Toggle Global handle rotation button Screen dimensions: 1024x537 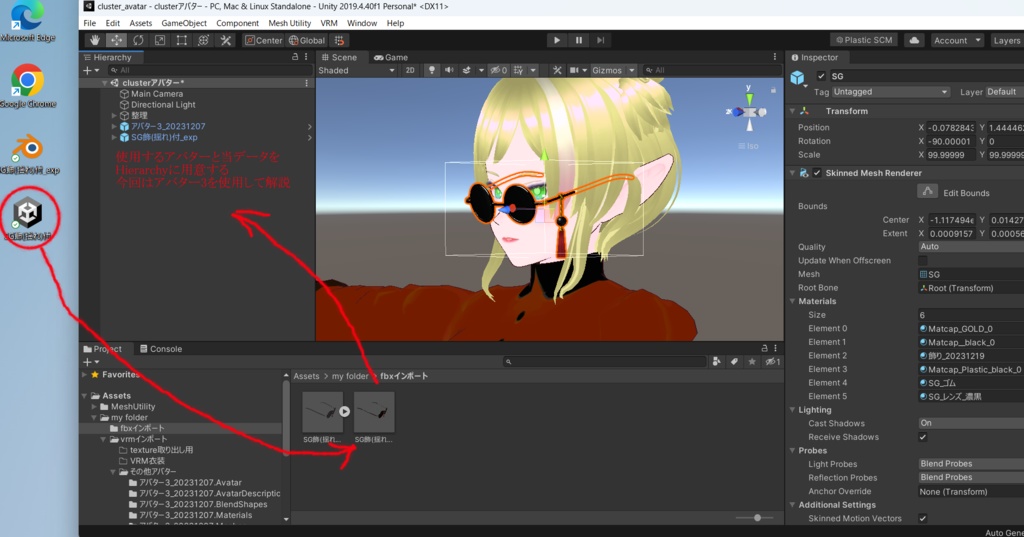pos(307,41)
